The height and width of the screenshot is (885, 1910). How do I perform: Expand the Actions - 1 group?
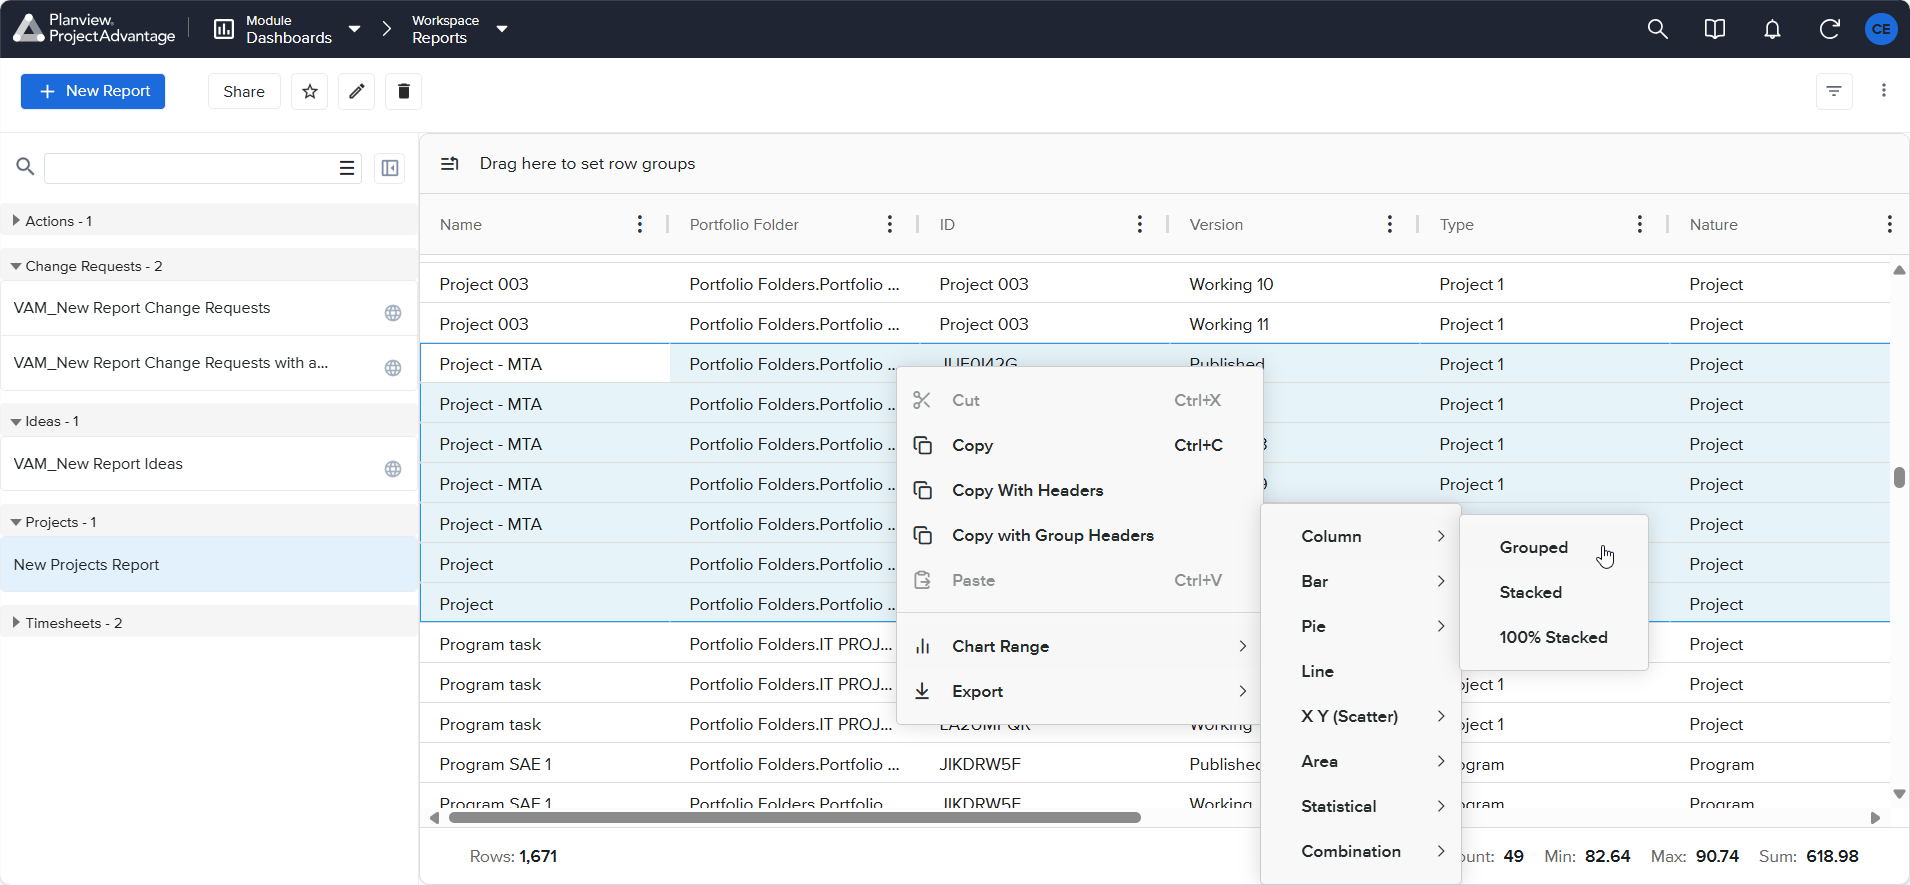(x=16, y=221)
